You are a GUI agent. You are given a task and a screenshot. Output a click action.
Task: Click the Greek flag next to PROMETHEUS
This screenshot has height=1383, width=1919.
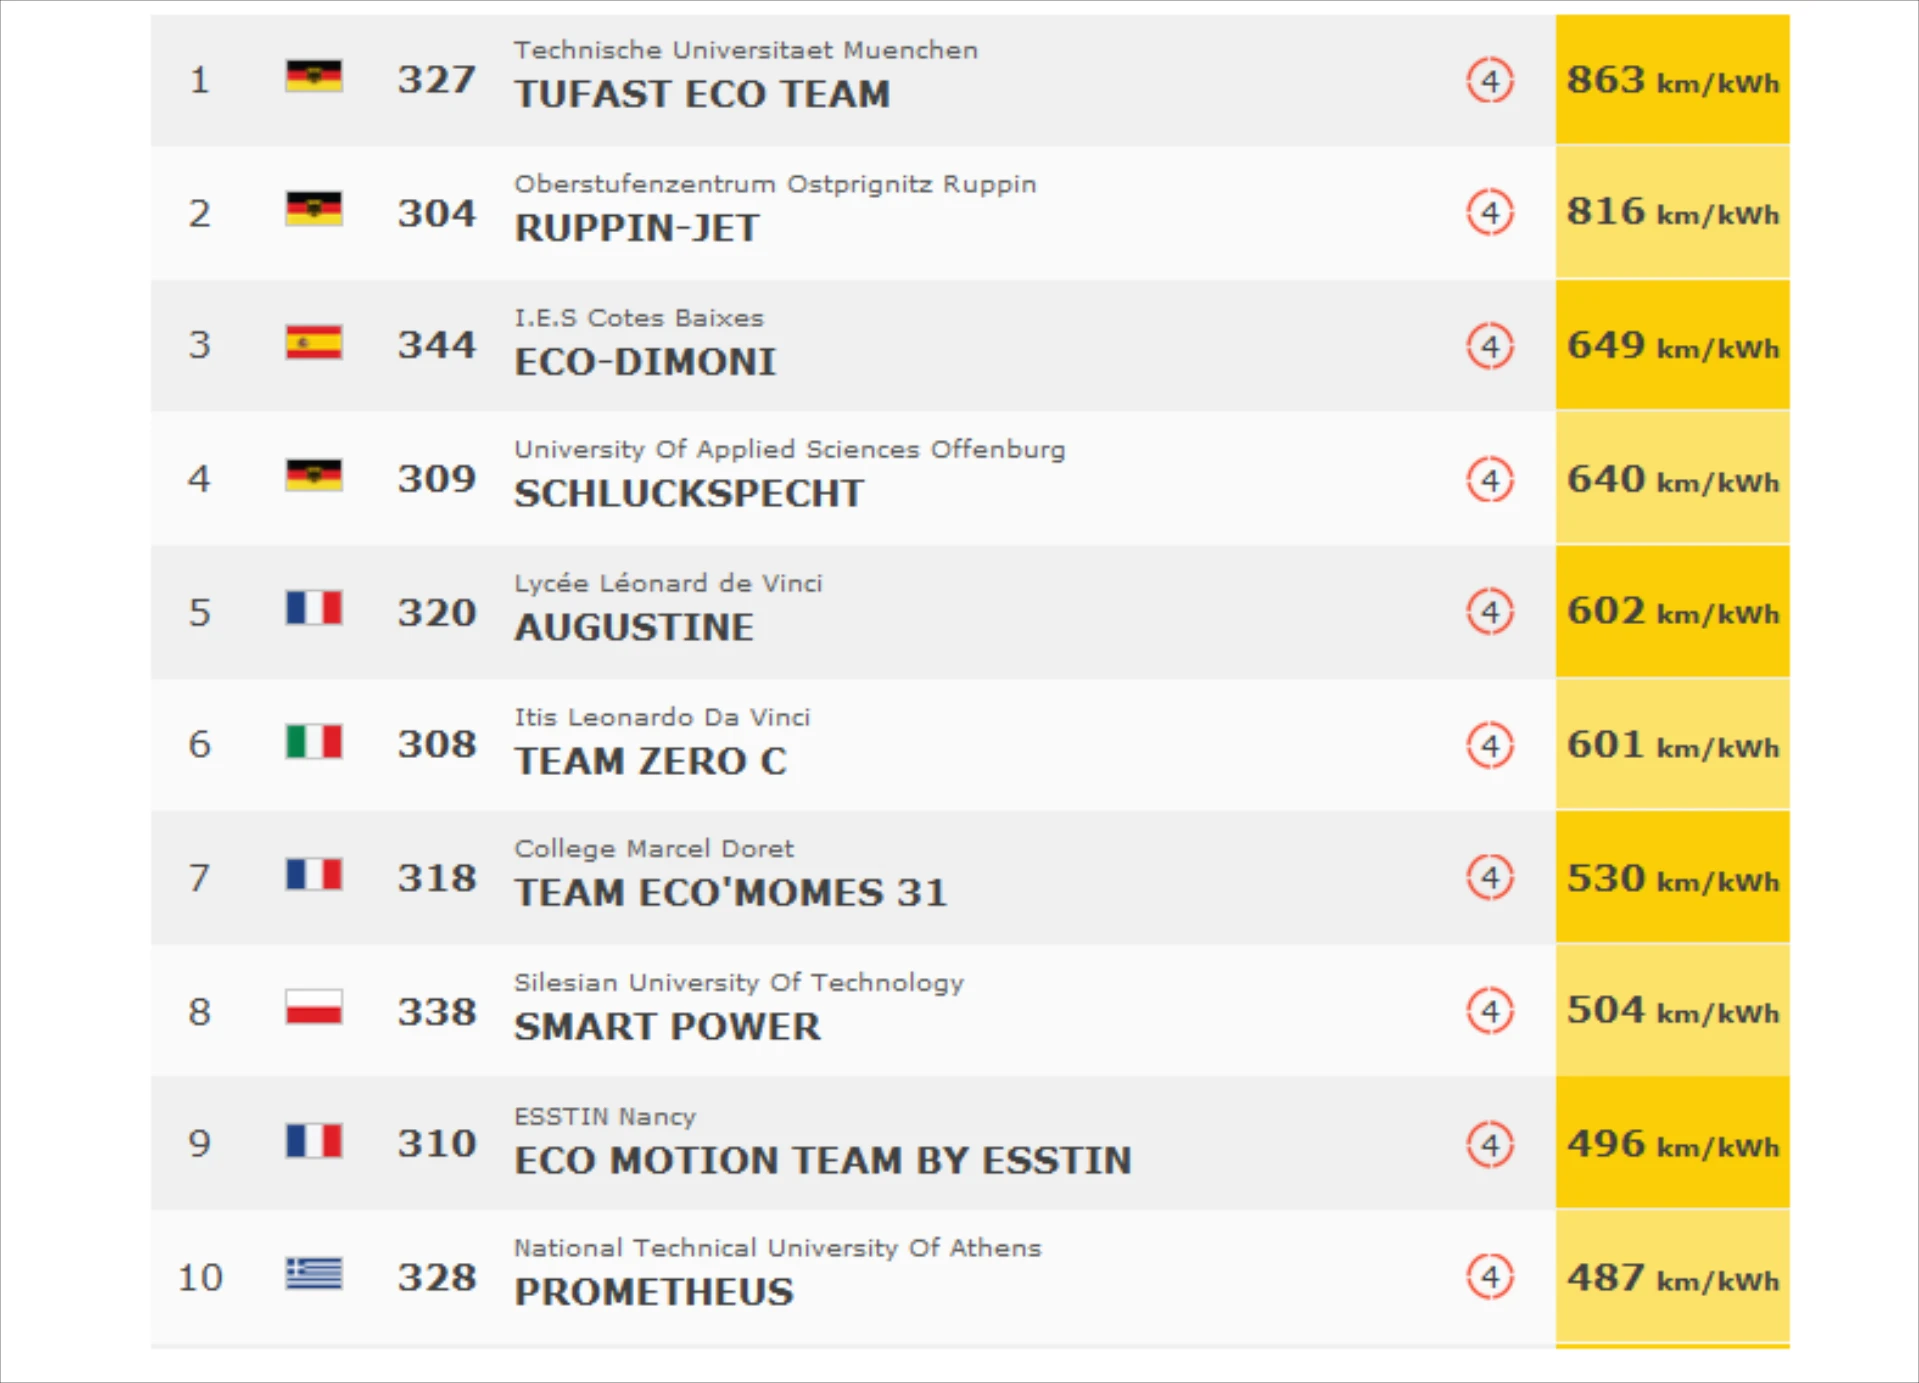point(314,1274)
